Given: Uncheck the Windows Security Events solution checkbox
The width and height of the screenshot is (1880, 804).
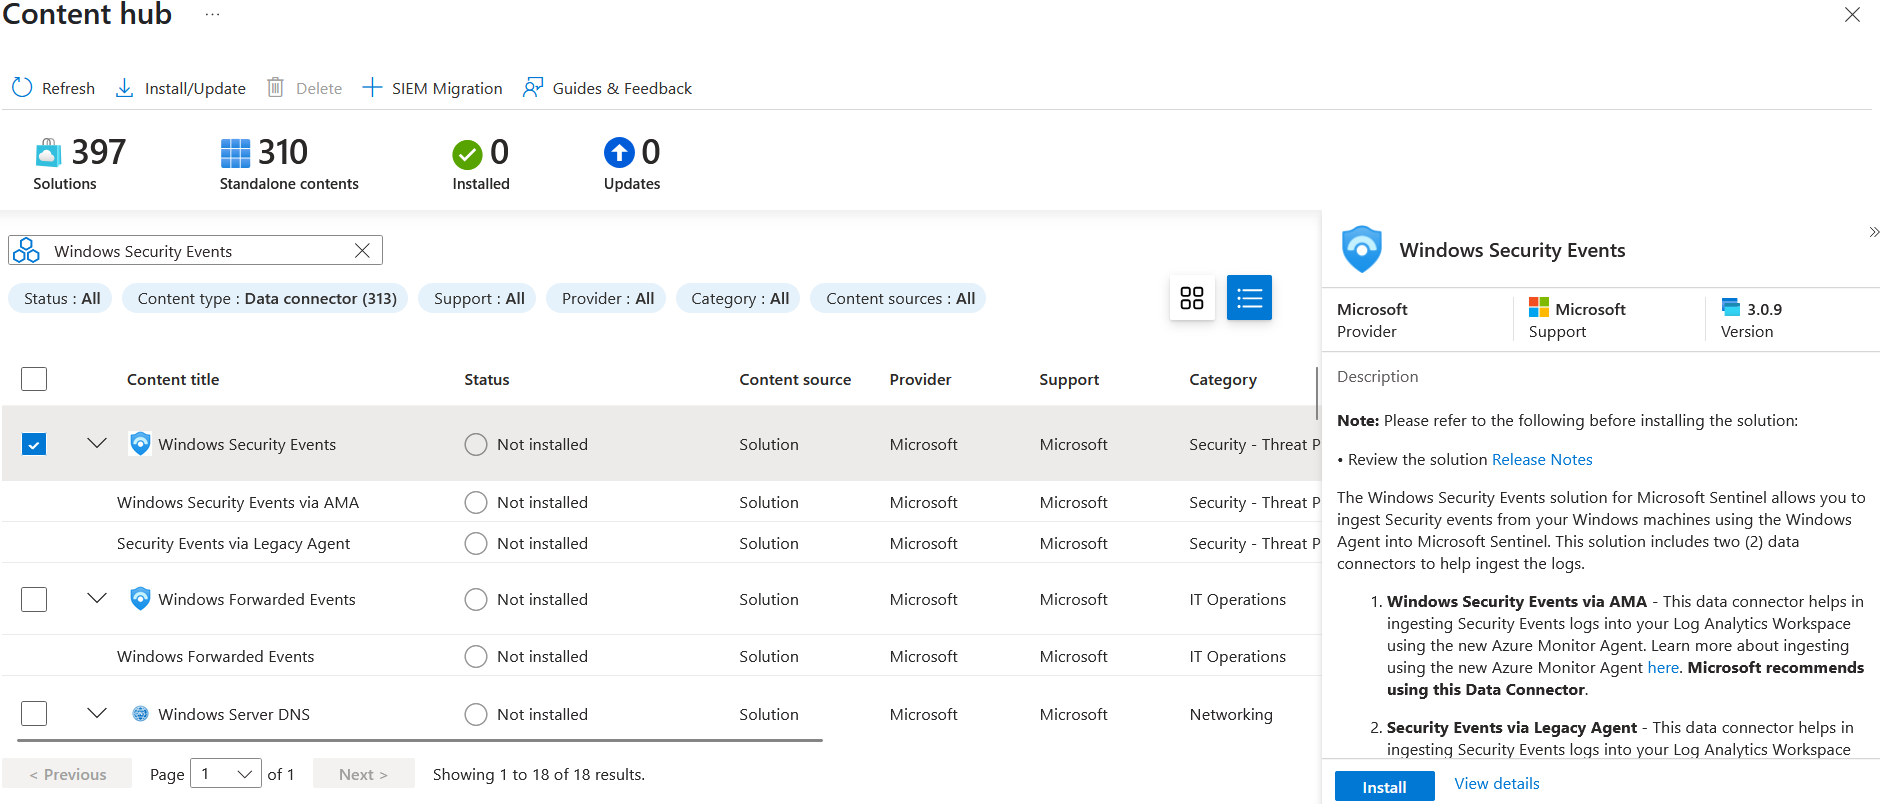Looking at the screenshot, I should pyautogui.click(x=34, y=444).
